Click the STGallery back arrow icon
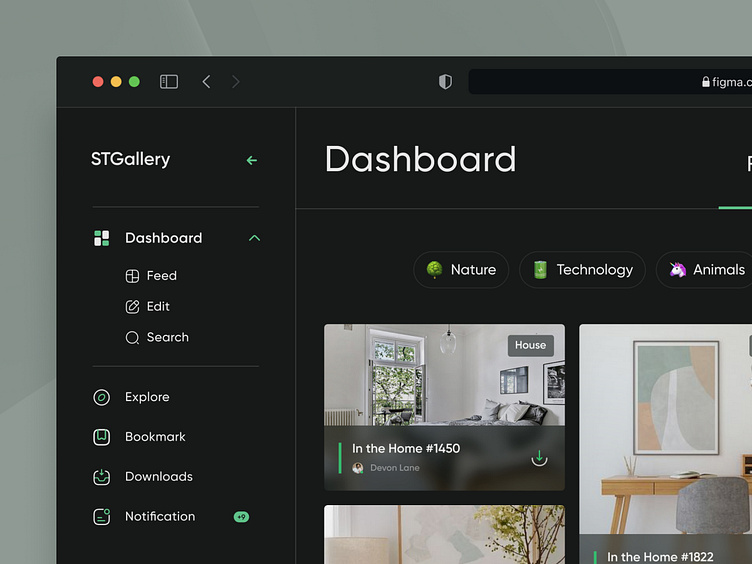This screenshot has height=564, width=752. [x=251, y=160]
